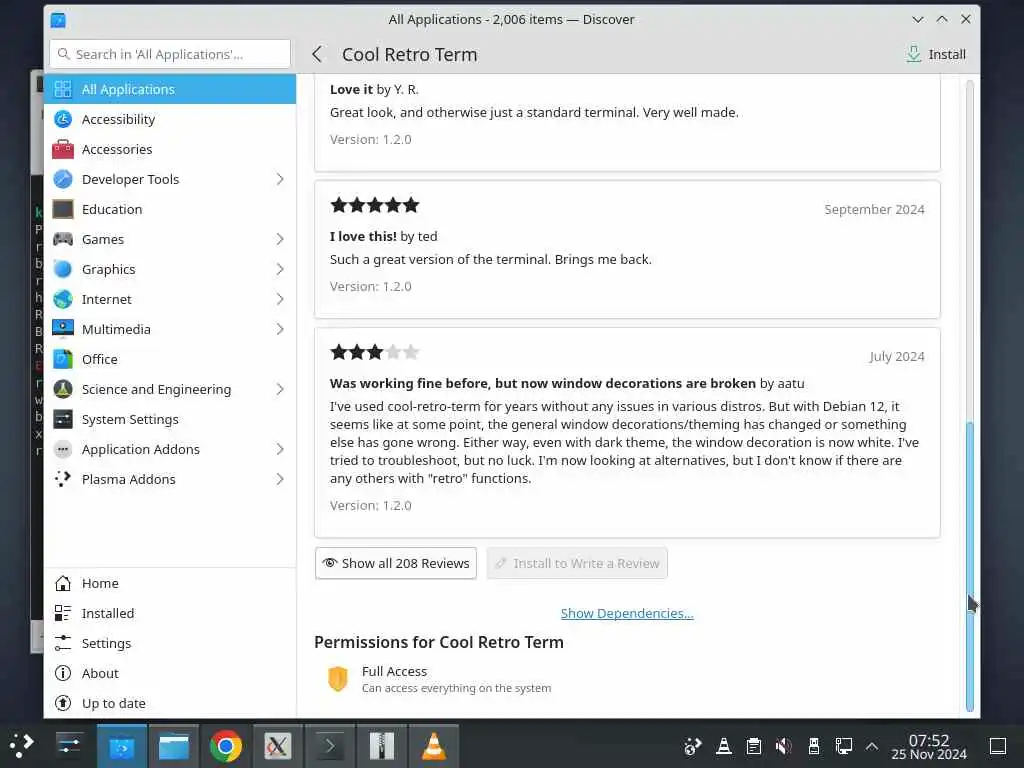Click the Installed list icon
Viewport: 1024px width, 768px height.
click(63, 613)
